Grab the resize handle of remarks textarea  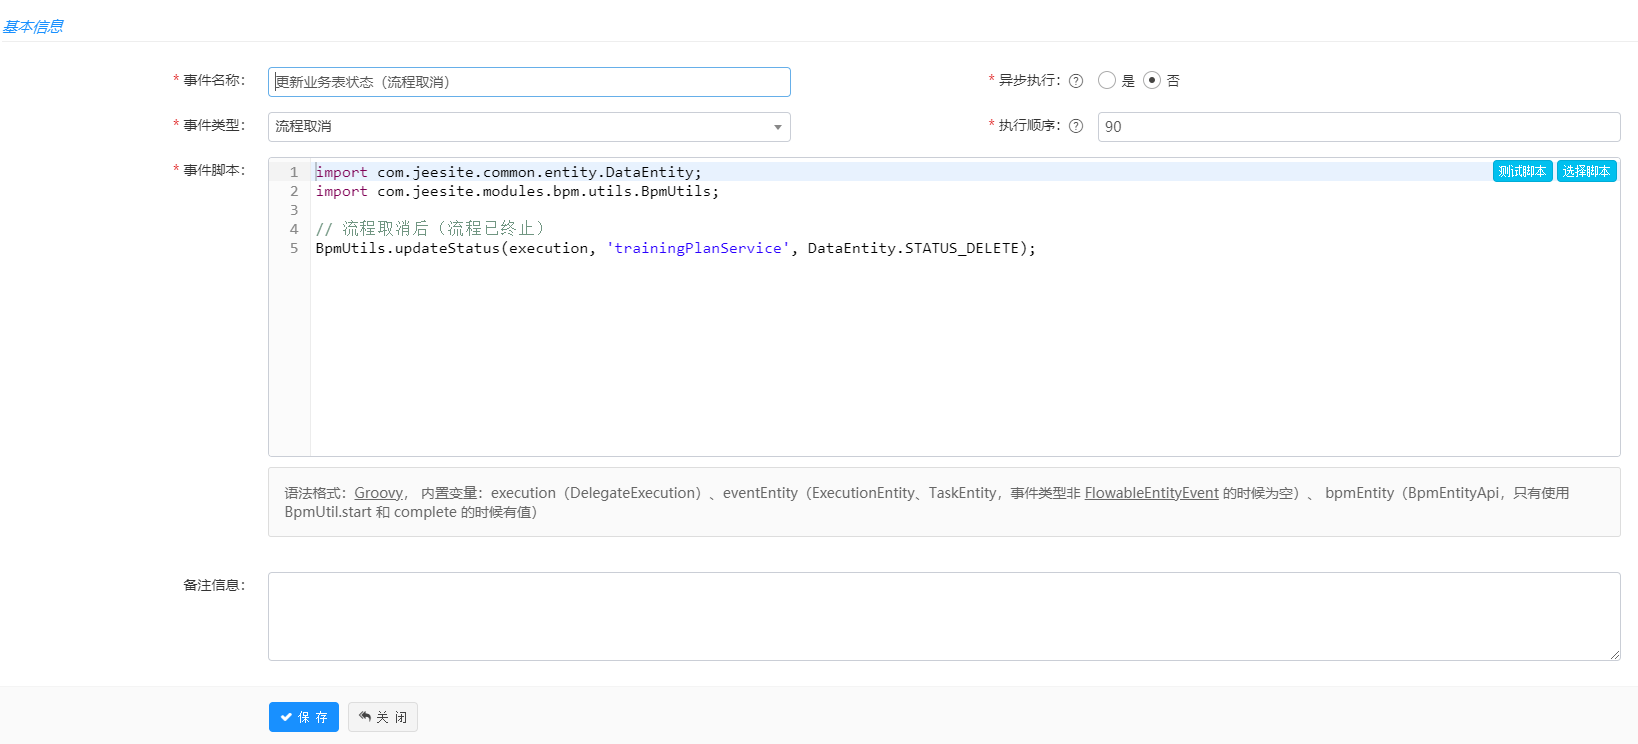pyautogui.click(x=1614, y=654)
